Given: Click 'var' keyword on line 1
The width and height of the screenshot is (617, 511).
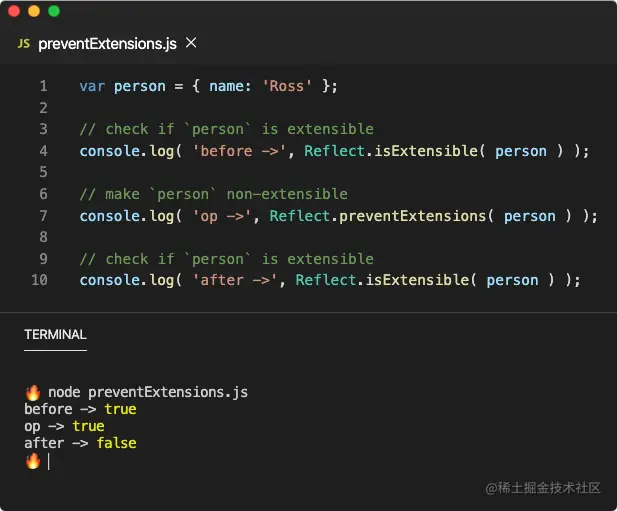Looking at the screenshot, I should point(92,86).
